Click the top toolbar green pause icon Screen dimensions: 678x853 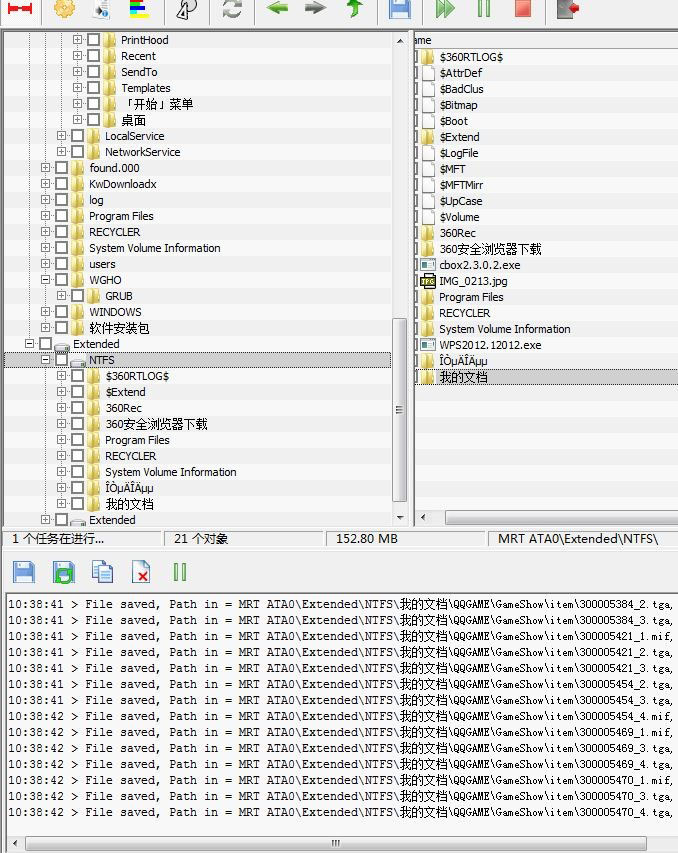click(x=484, y=9)
